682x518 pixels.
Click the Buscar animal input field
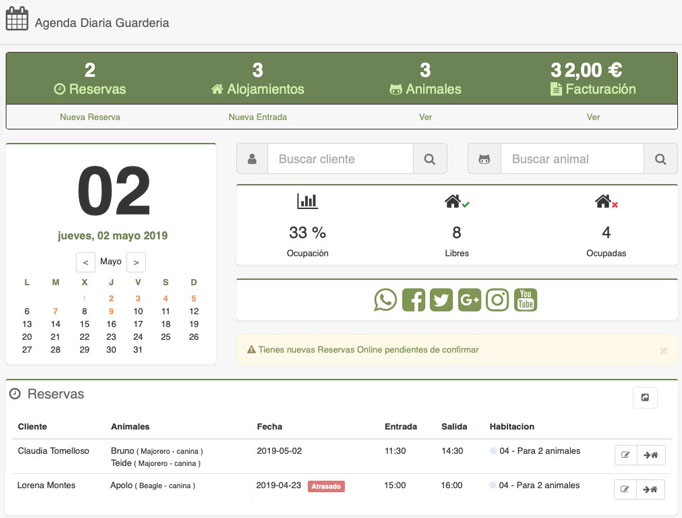(570, 159)
